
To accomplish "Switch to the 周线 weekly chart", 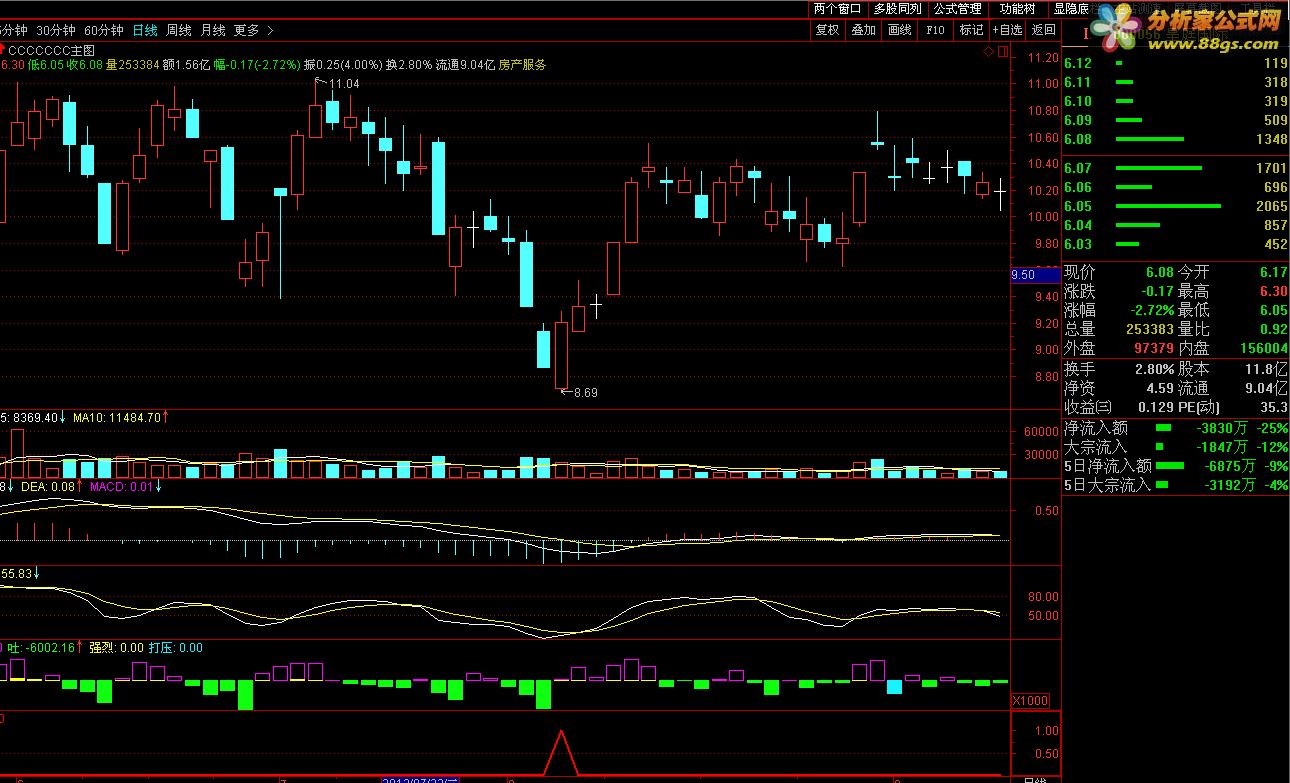I will (179, 30).
